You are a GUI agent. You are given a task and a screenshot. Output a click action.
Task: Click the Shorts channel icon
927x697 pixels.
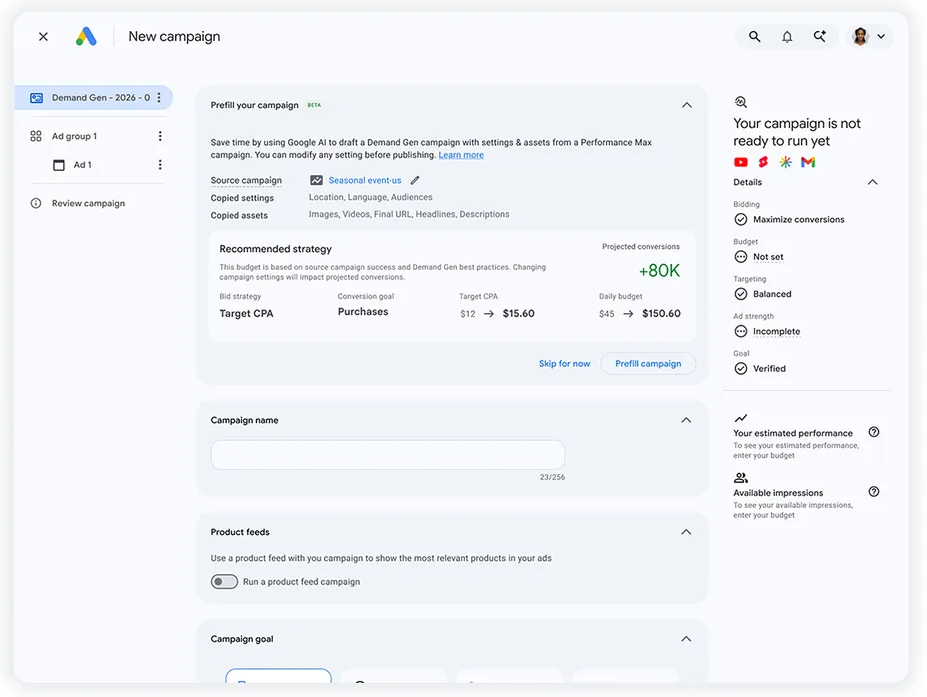pyautogui.click(x=763, y=162)
